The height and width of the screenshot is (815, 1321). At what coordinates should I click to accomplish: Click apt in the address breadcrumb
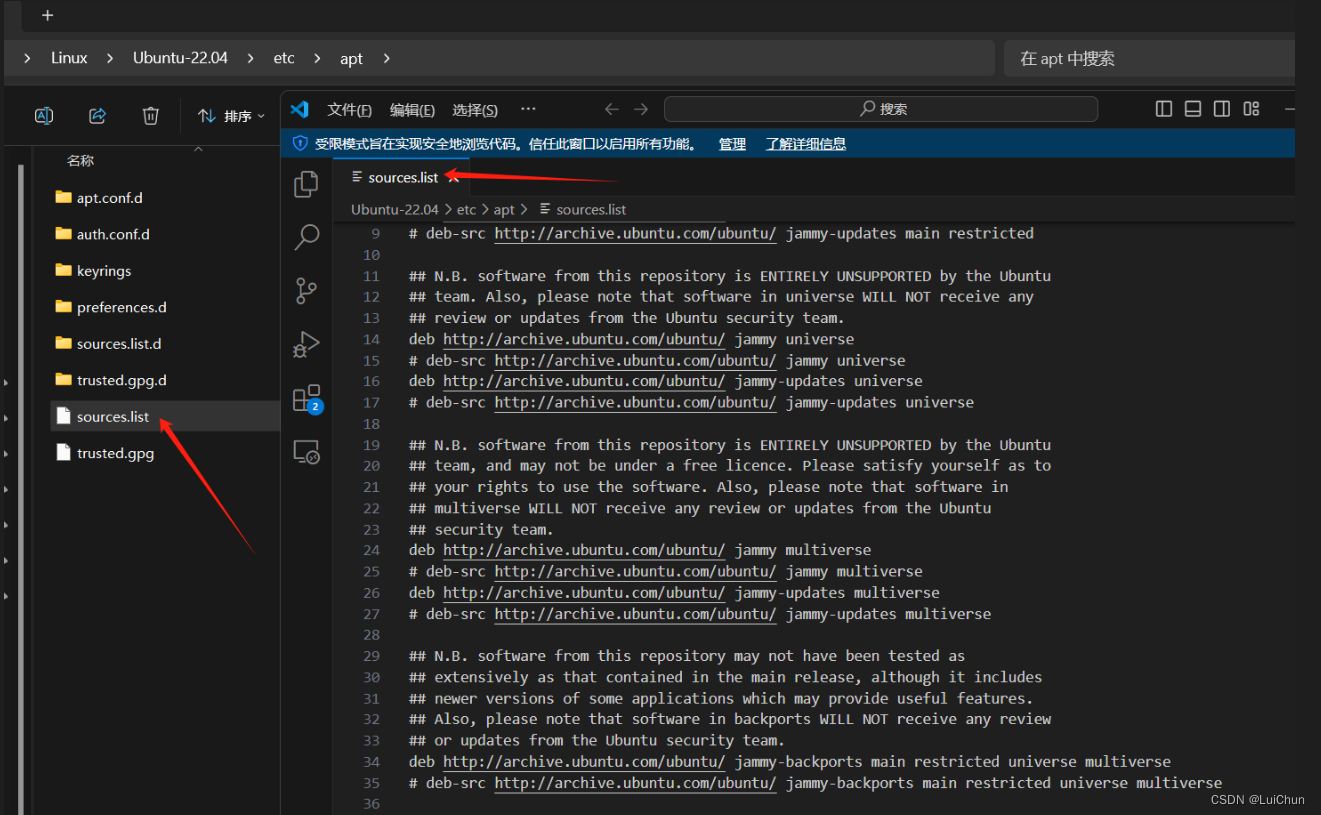coord(351,59)
